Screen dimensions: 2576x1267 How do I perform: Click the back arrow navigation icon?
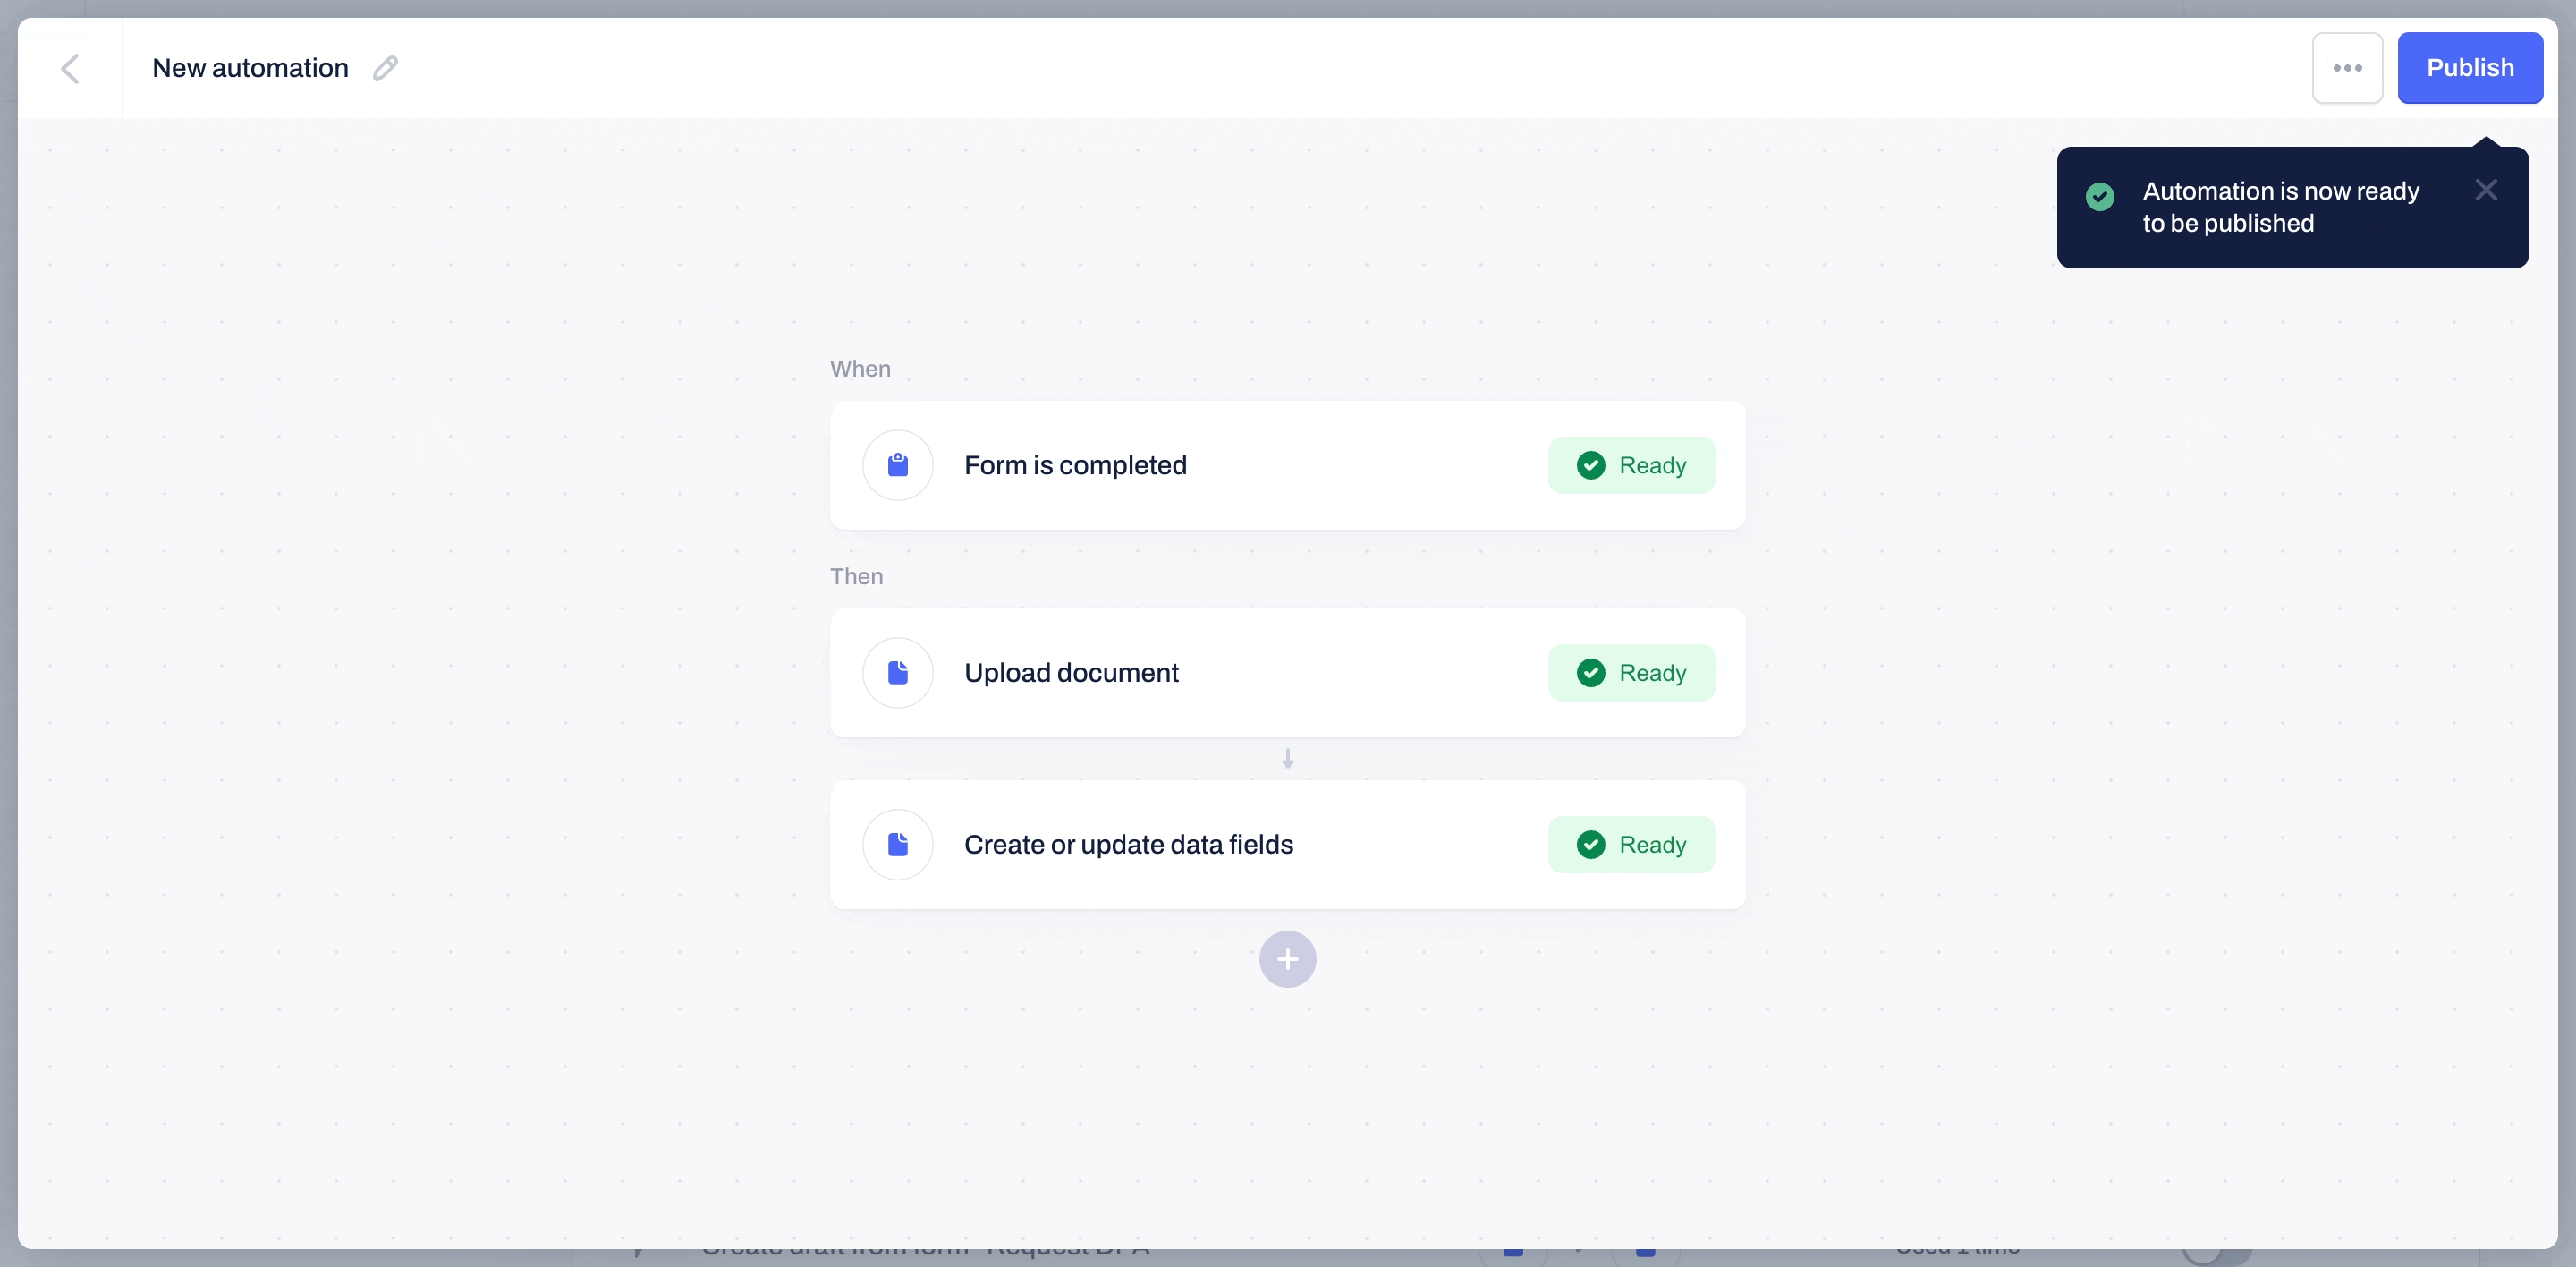69,67
